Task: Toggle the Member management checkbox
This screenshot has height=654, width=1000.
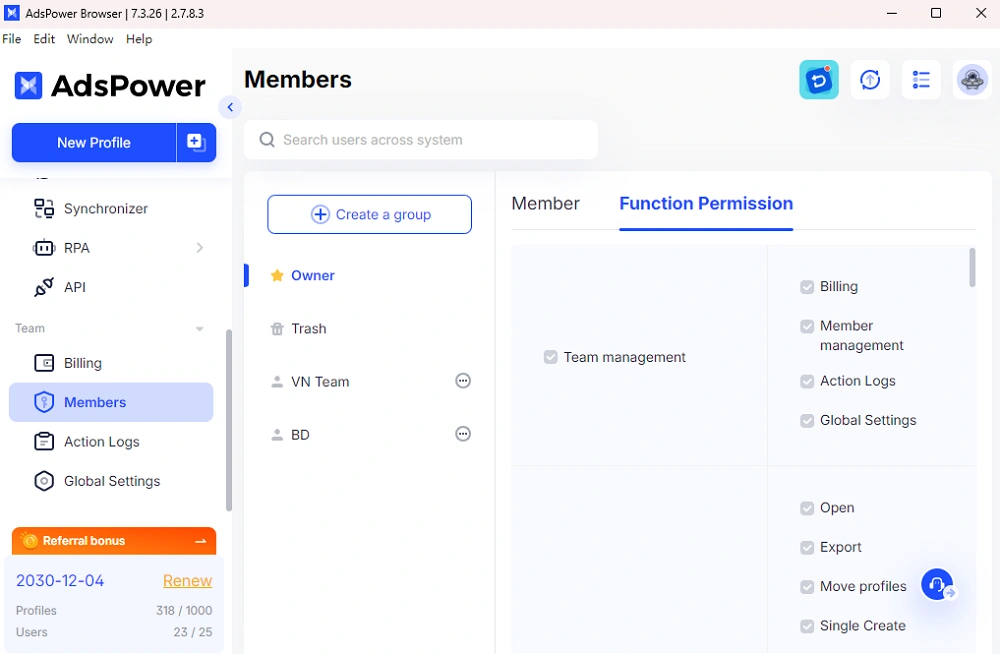Action: pyautogui.click(x=807, y=326)
